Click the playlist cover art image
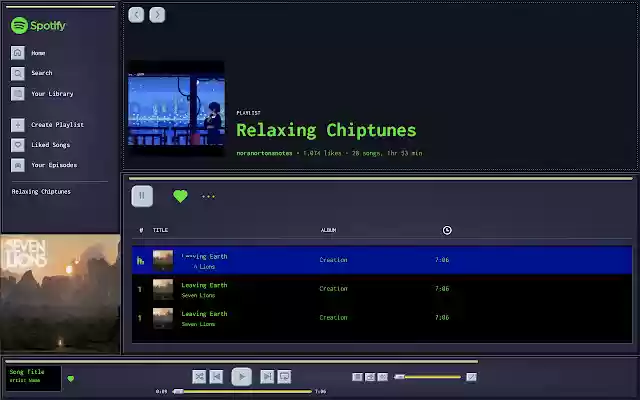 point(176,109)
